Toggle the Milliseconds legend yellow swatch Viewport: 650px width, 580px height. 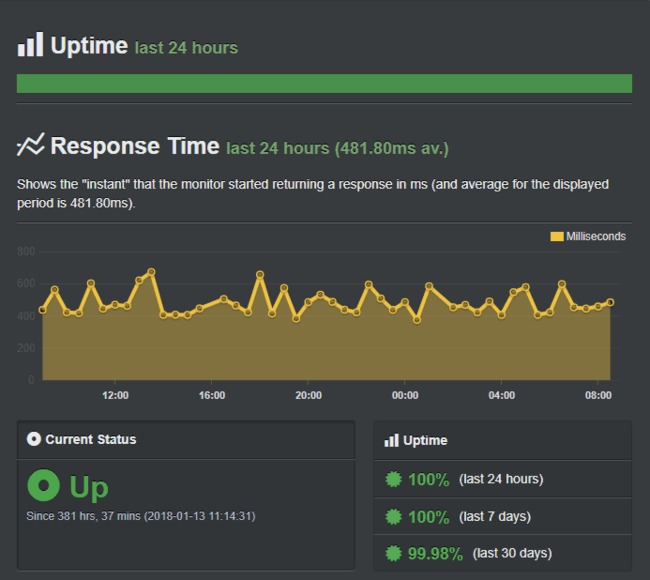557,237
